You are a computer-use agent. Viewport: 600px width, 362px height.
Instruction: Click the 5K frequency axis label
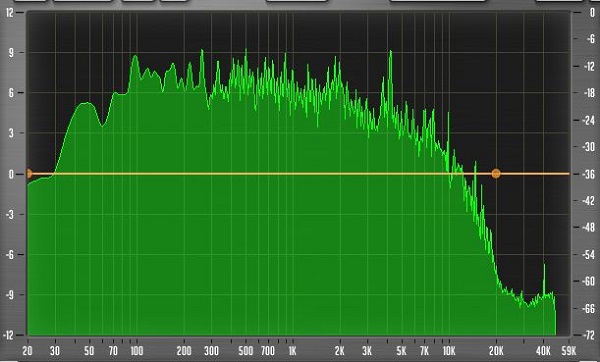[401, 351]
